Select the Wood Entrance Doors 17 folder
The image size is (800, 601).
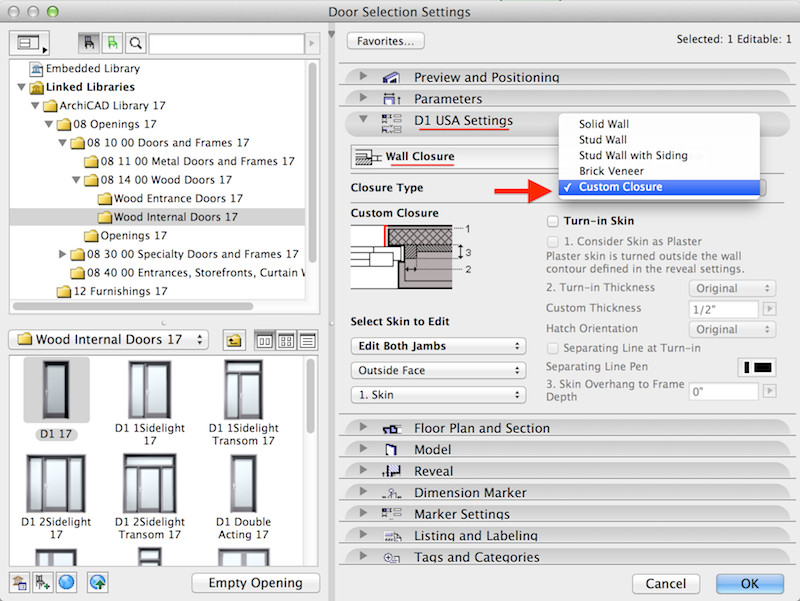(x=171, y=198)
